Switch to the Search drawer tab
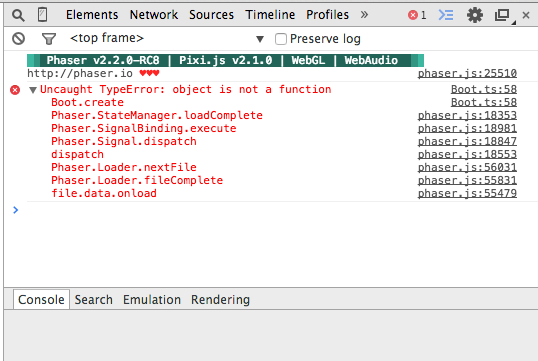Image resolution: width=538 pixels, height=361 pixels. (93, 300)
